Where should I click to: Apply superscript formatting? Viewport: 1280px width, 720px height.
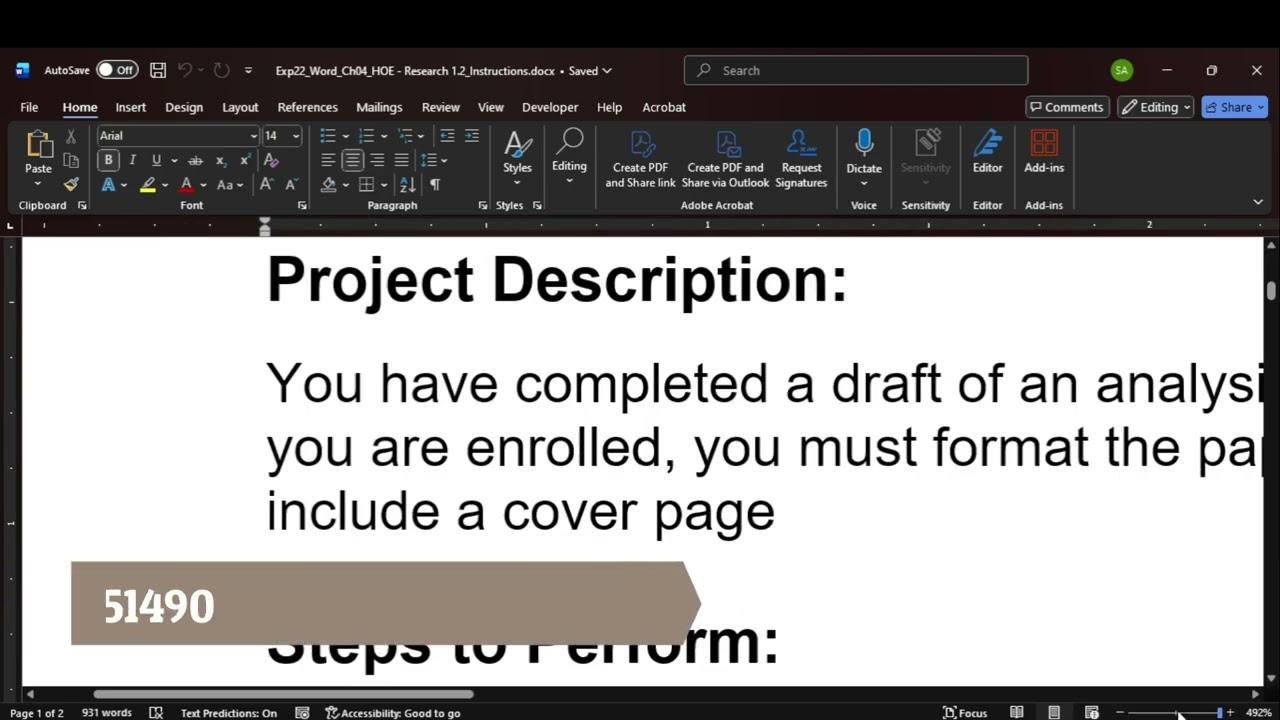click(x=244, y=160)
